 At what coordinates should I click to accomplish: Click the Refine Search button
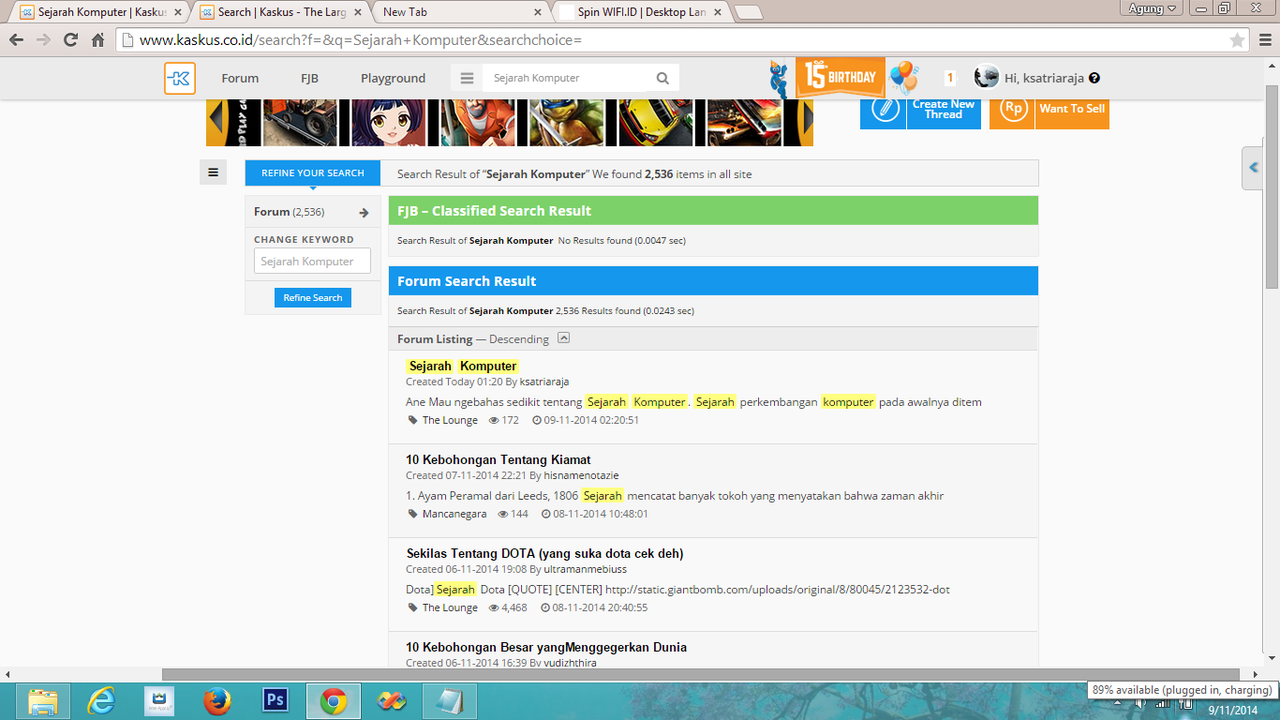coord(313,297)
